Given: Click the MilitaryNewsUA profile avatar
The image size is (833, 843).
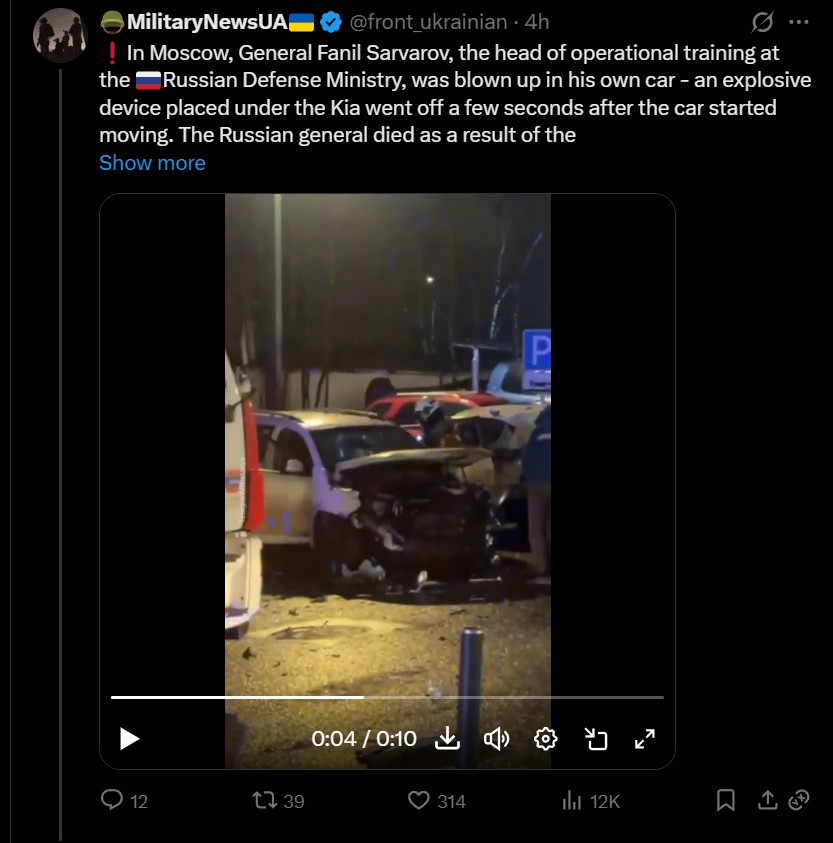Looking at the screenshot, I should click(x=60, y=35).
